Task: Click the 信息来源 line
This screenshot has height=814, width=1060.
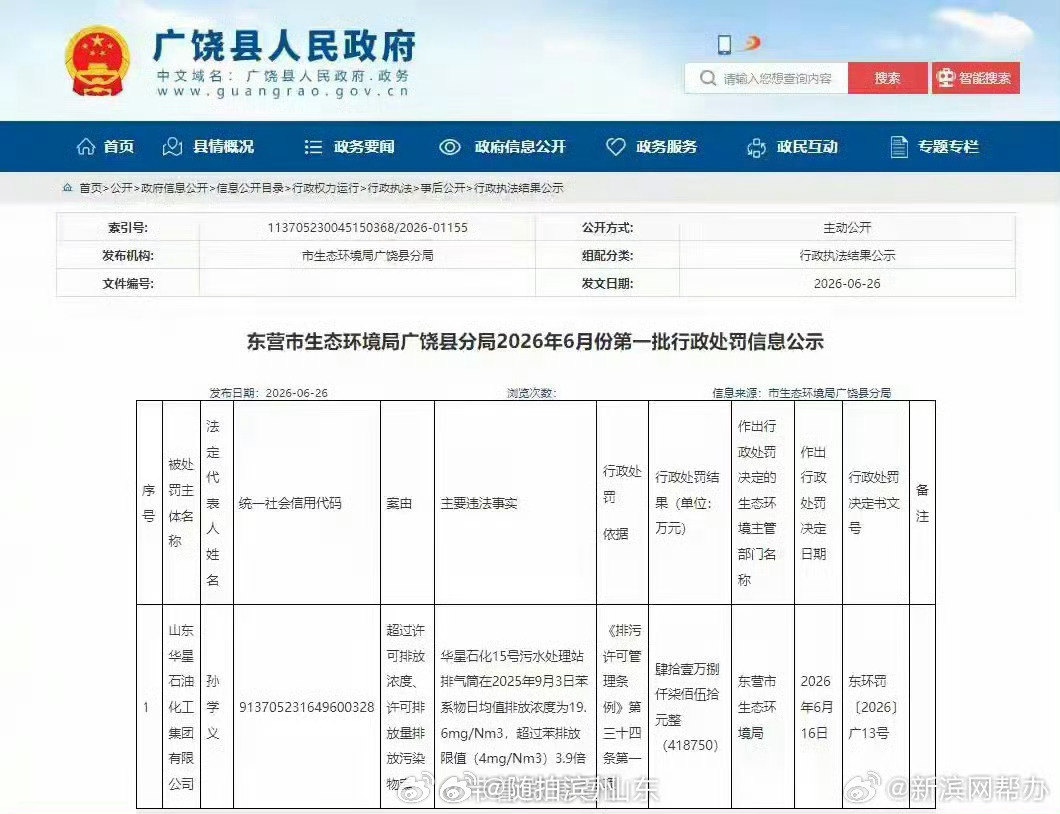Action: 802,393
